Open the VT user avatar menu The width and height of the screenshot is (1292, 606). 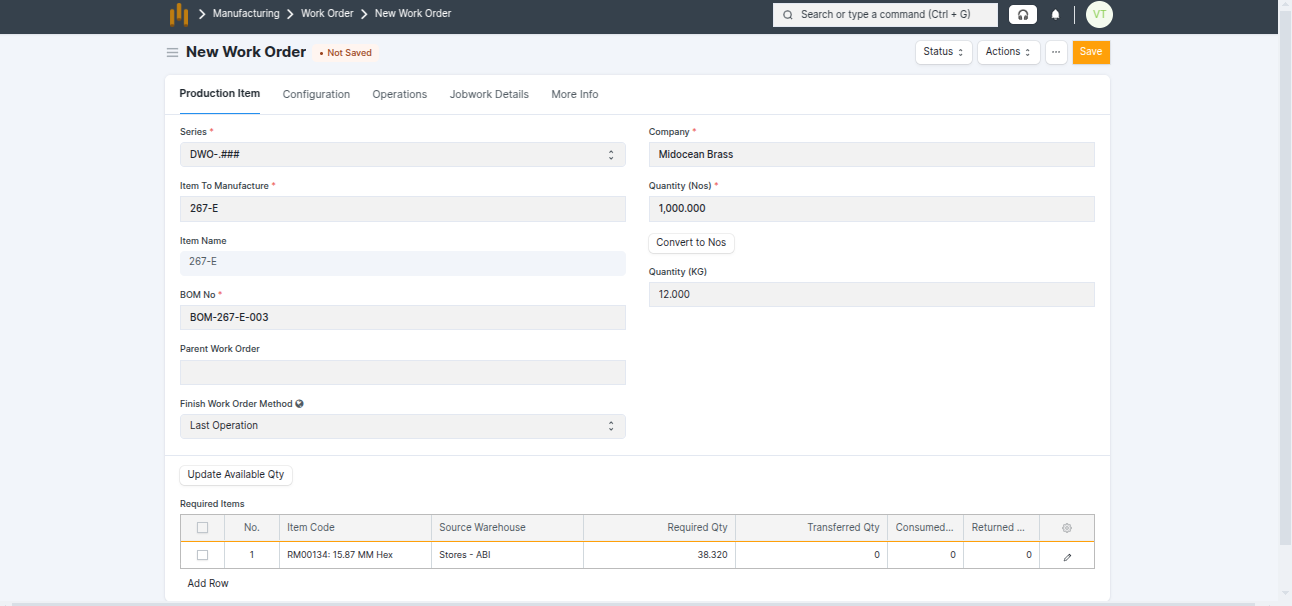pyautogui.click(x=1099, y=14)
